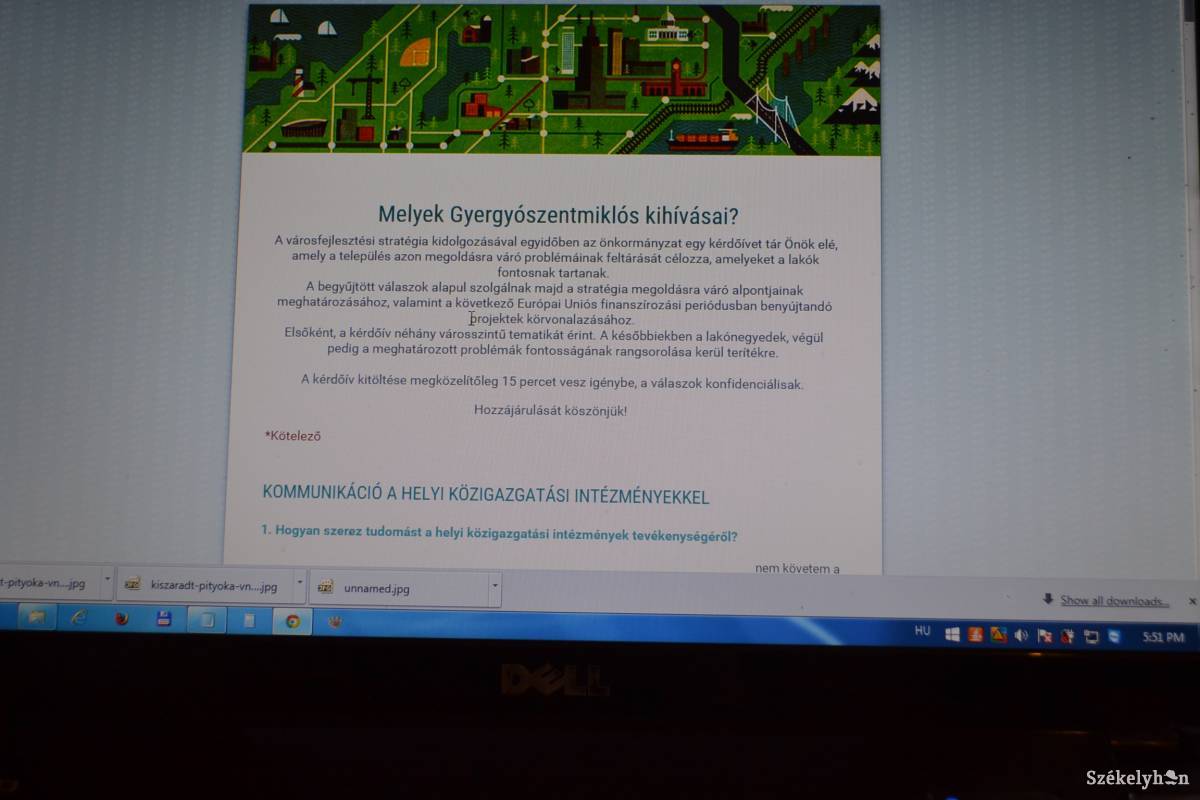
Task: Open Firefox from the taskbar
Action: pos(122,619)
